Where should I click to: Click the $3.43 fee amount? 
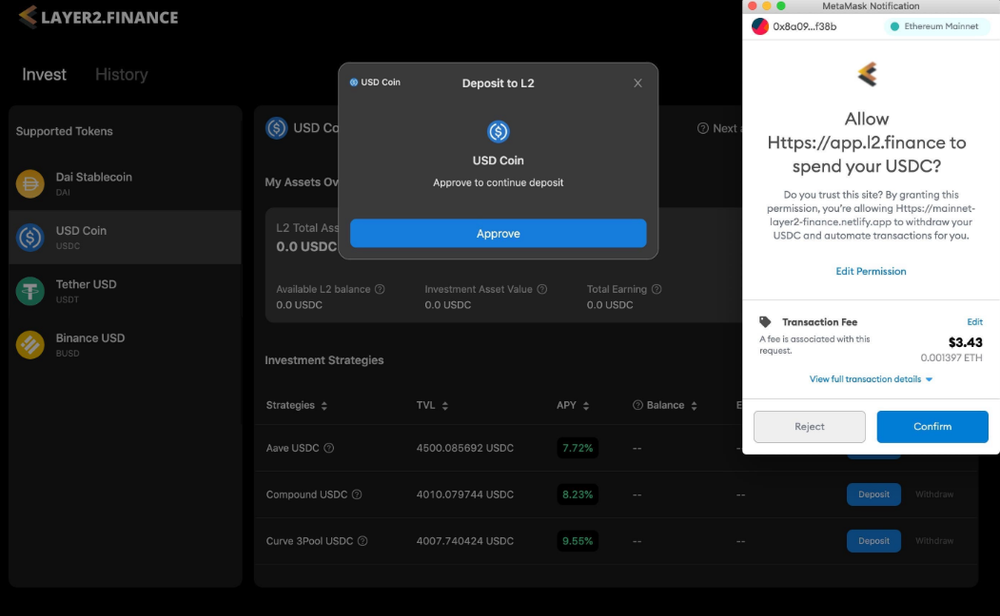click(x=966, y=342)
